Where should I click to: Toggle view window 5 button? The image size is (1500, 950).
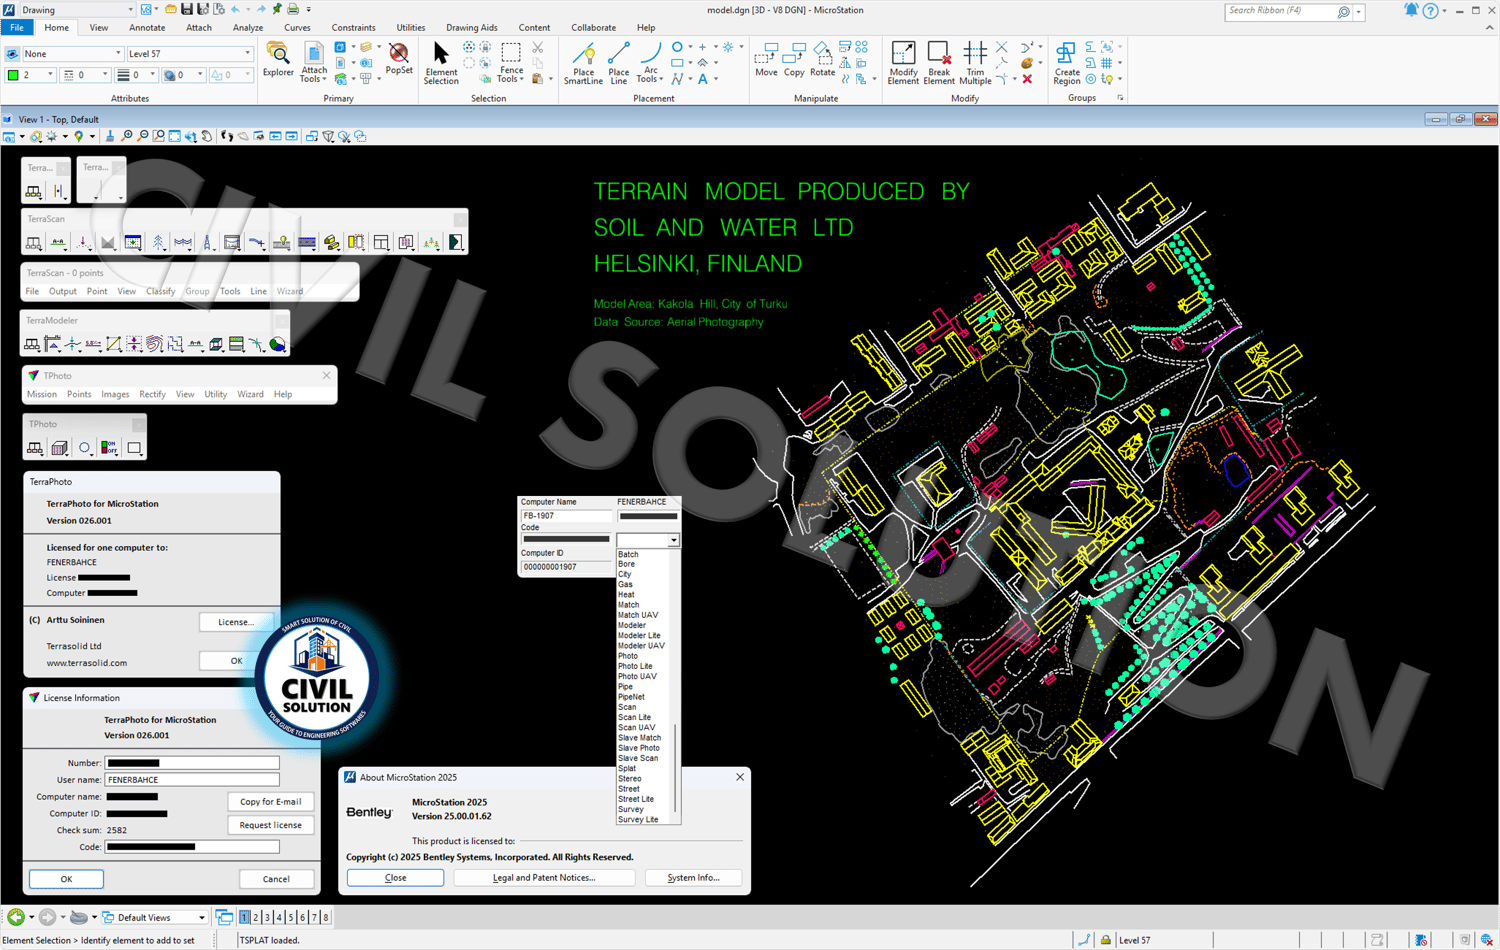click(x=291, y=917)
